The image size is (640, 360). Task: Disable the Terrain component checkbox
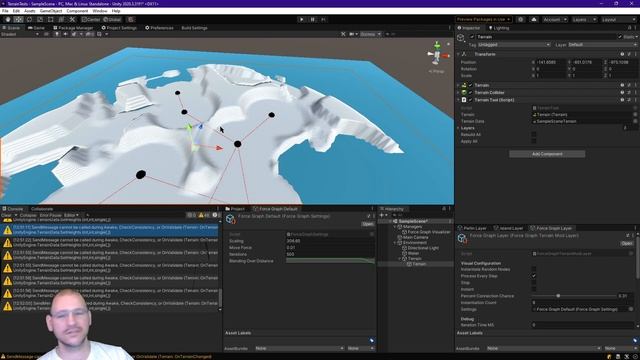coord(470,85)
